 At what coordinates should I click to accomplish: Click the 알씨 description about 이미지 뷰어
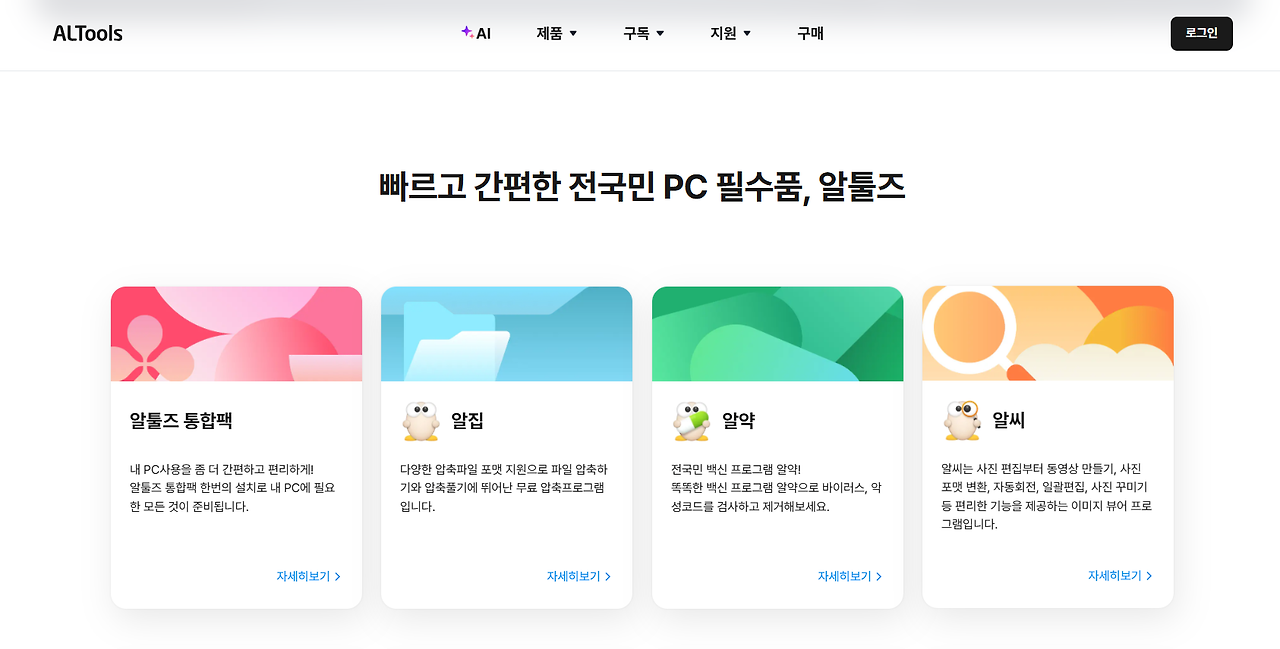point(1046,497)
